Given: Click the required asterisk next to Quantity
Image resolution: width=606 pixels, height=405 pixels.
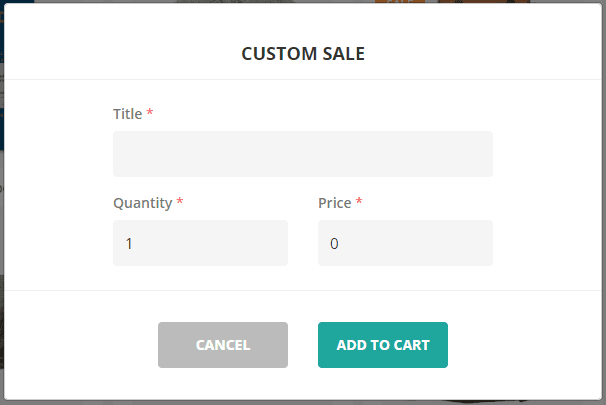Looking at the screenshot, I should click(x=180, y=202).
